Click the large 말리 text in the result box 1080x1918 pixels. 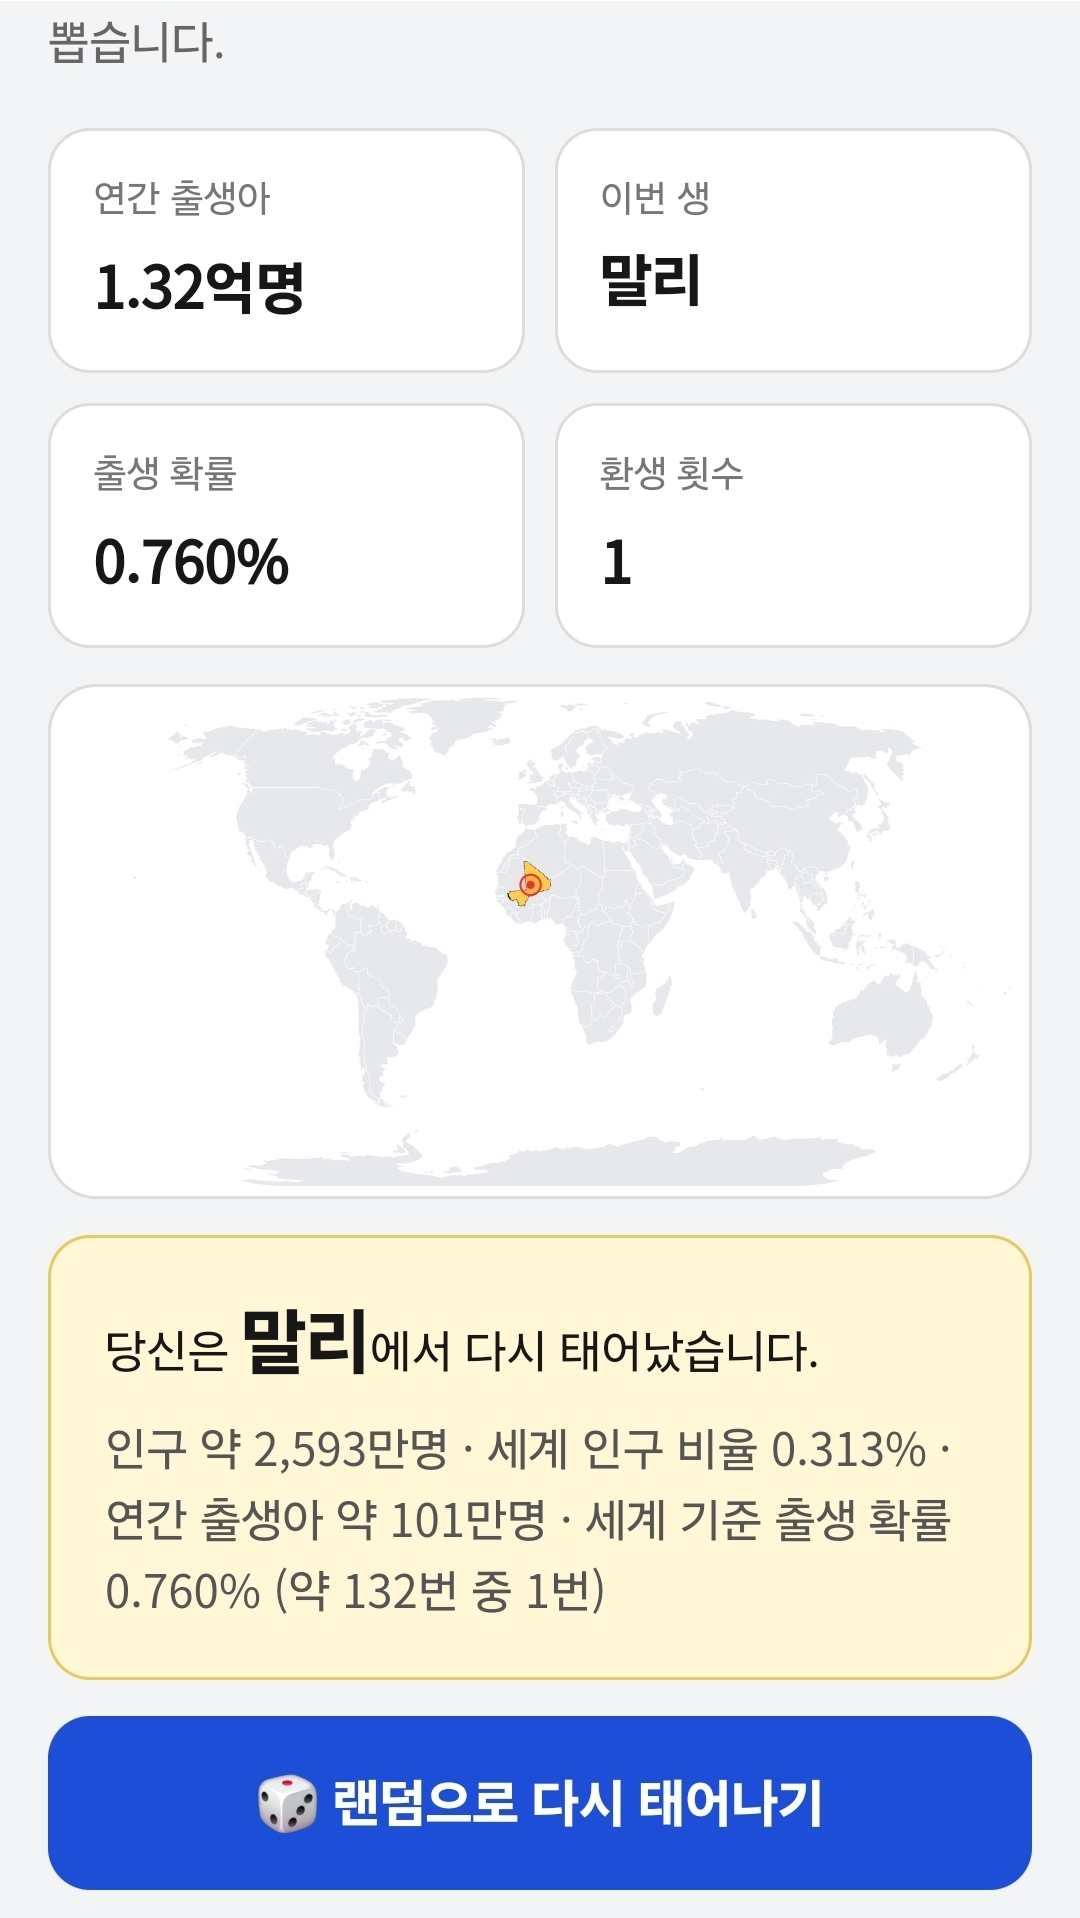coord(304,1342)
